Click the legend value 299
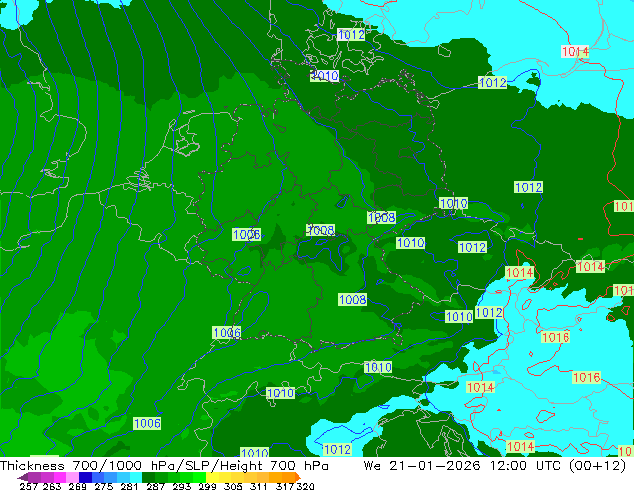Image resolution: width=634 pixels, height=490 pixels. 207,486
